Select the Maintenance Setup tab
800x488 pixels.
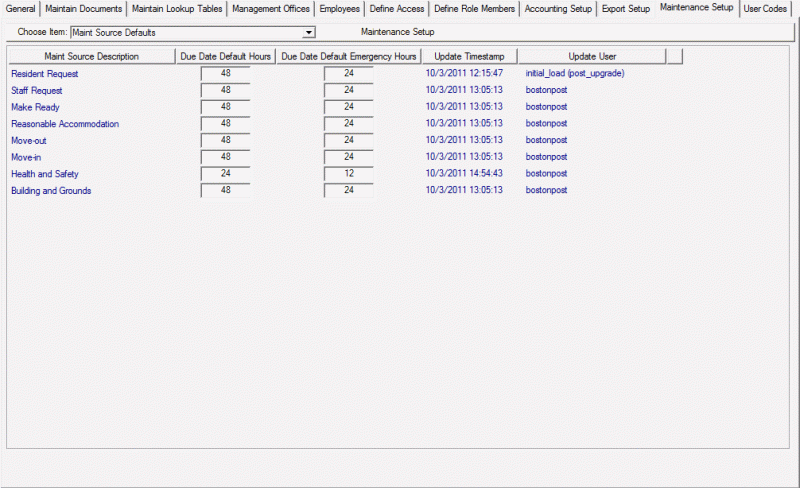pos(696,8)
